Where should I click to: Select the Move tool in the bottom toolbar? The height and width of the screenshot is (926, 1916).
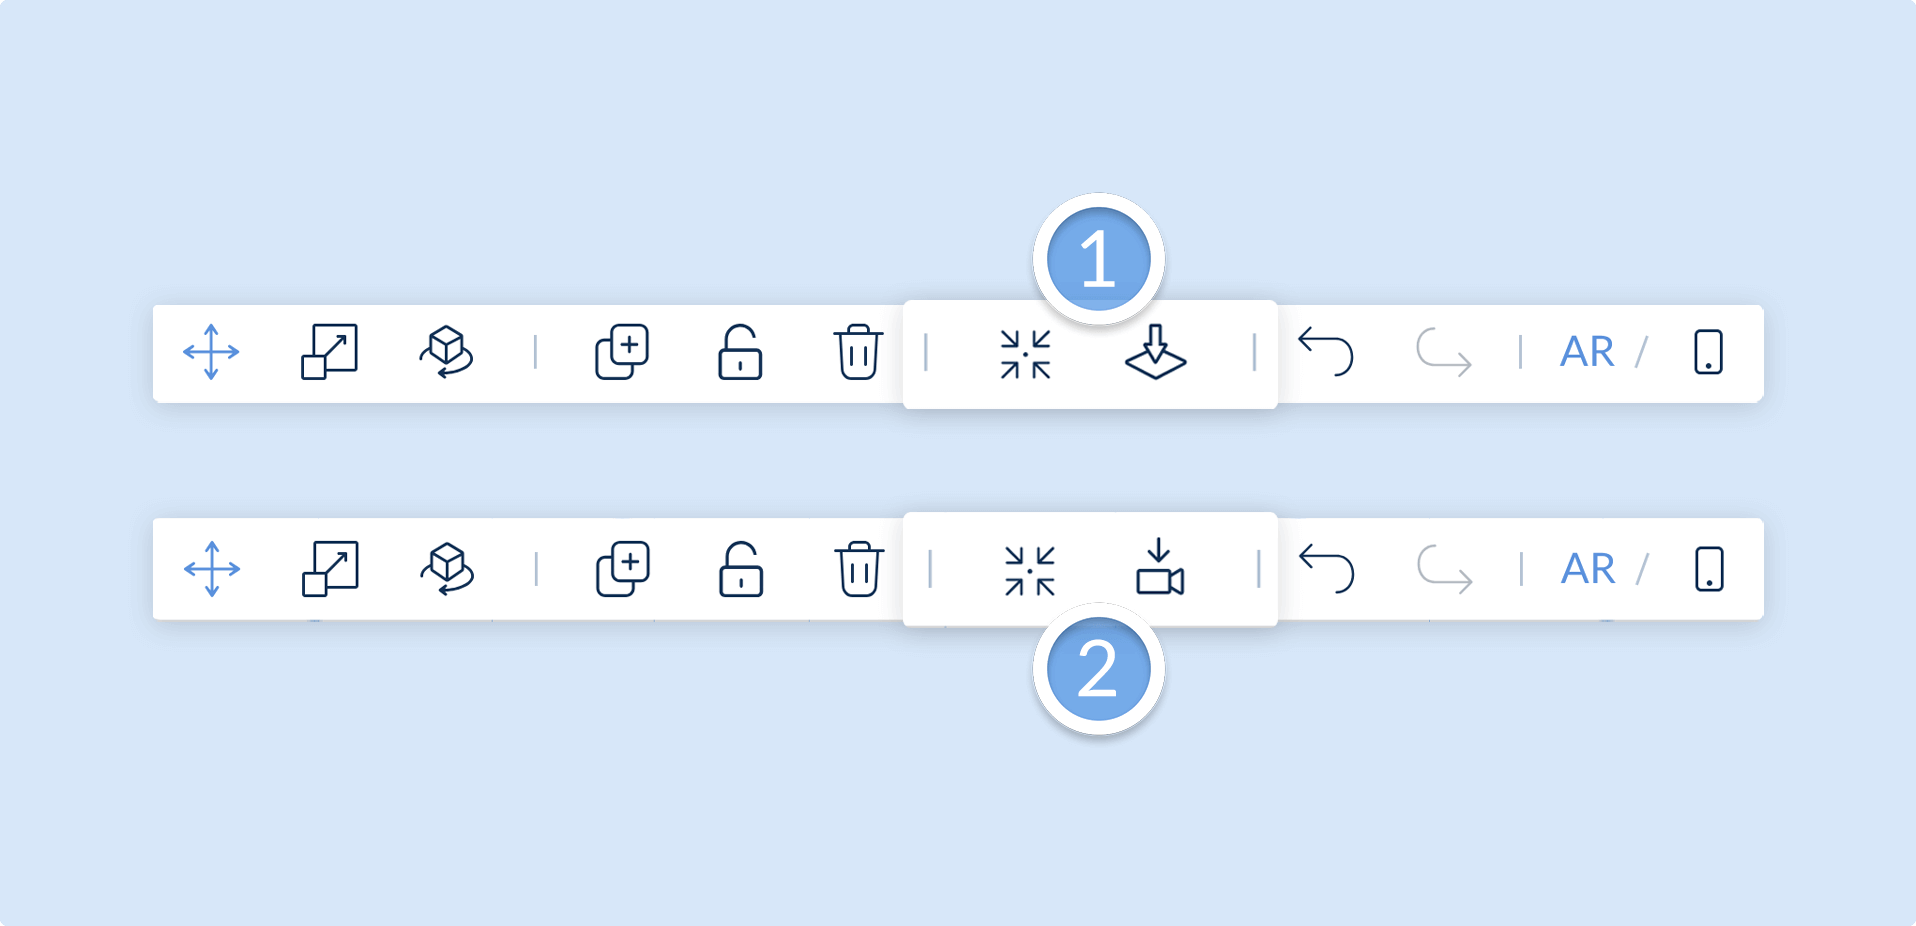click(212, 569)
